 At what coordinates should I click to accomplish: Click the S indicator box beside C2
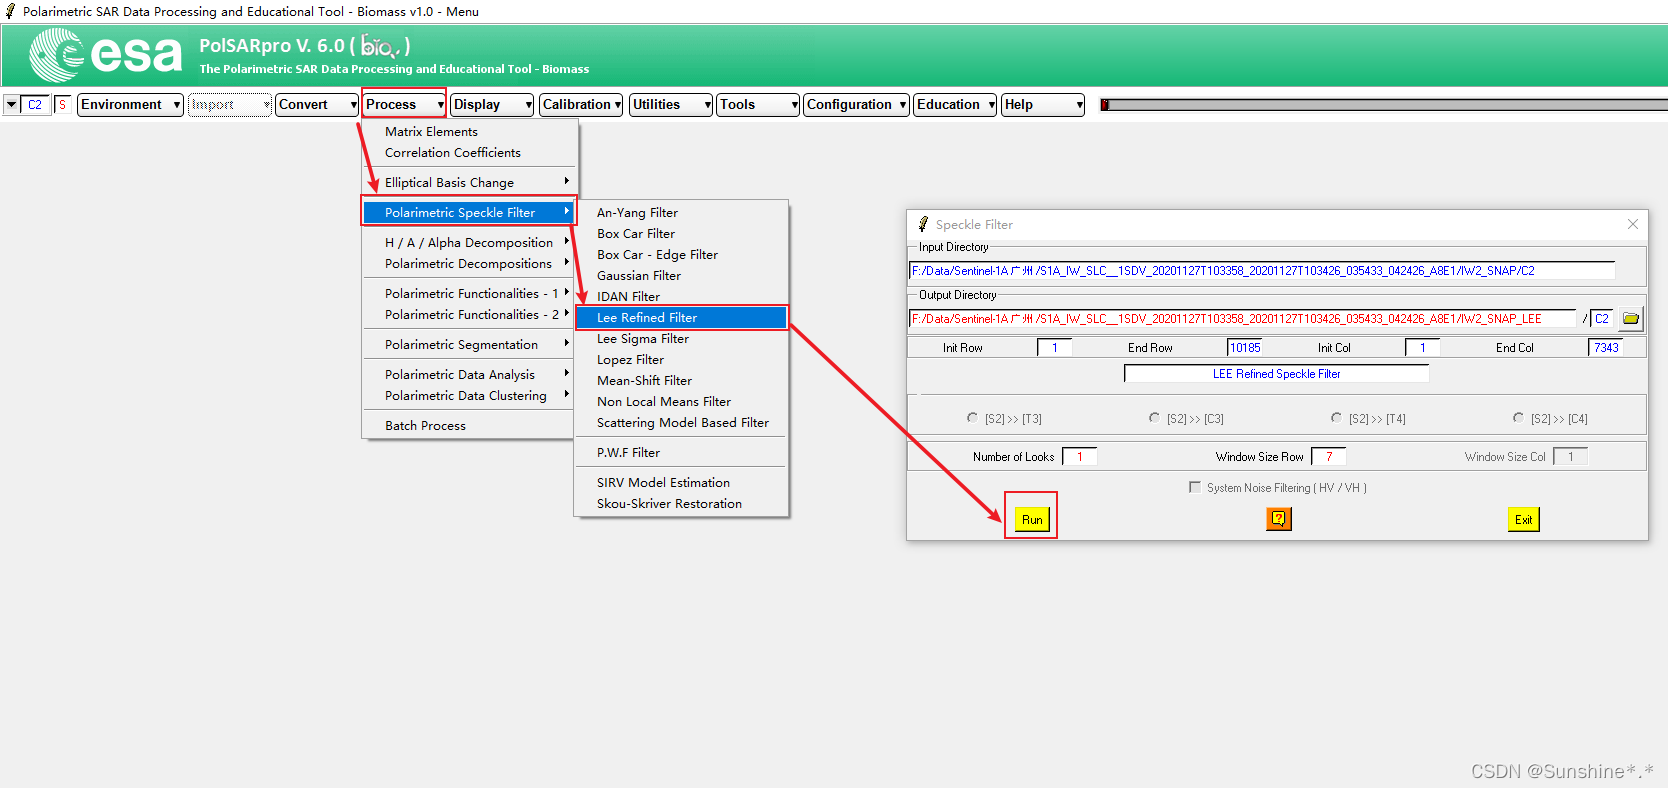pyautogui.click(x=62, y=104)
